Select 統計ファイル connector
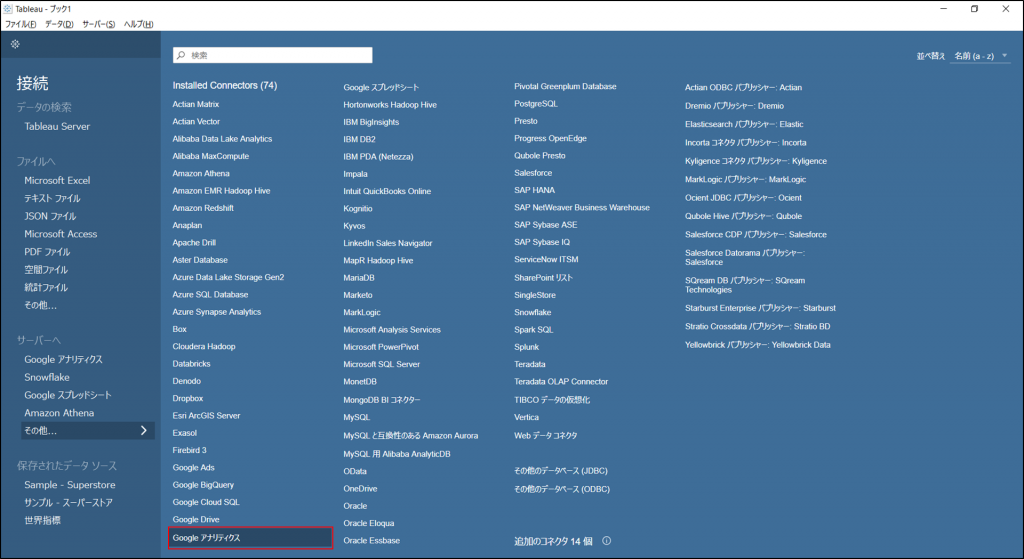 tap(46, 287)
